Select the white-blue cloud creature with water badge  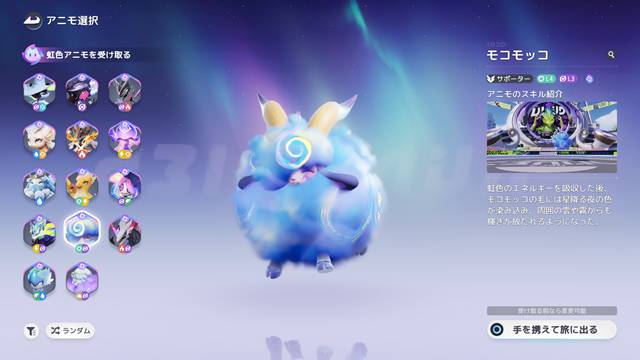click(x=39, y=187)
